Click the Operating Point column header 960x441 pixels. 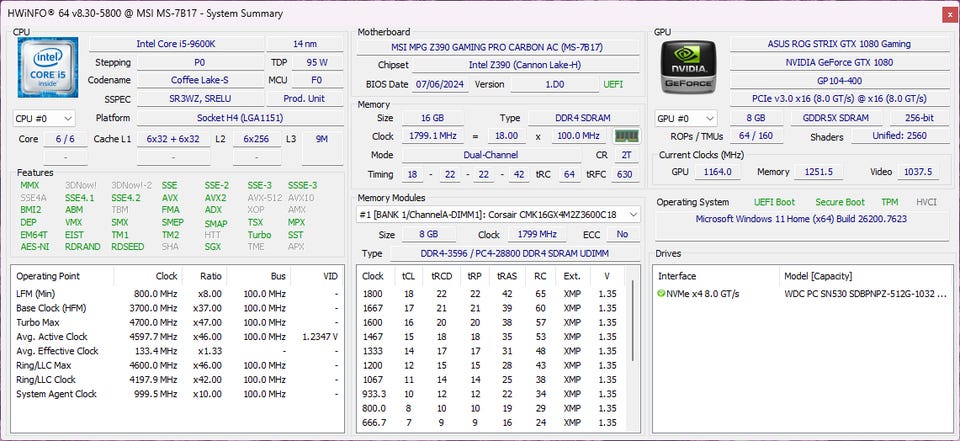62,276
